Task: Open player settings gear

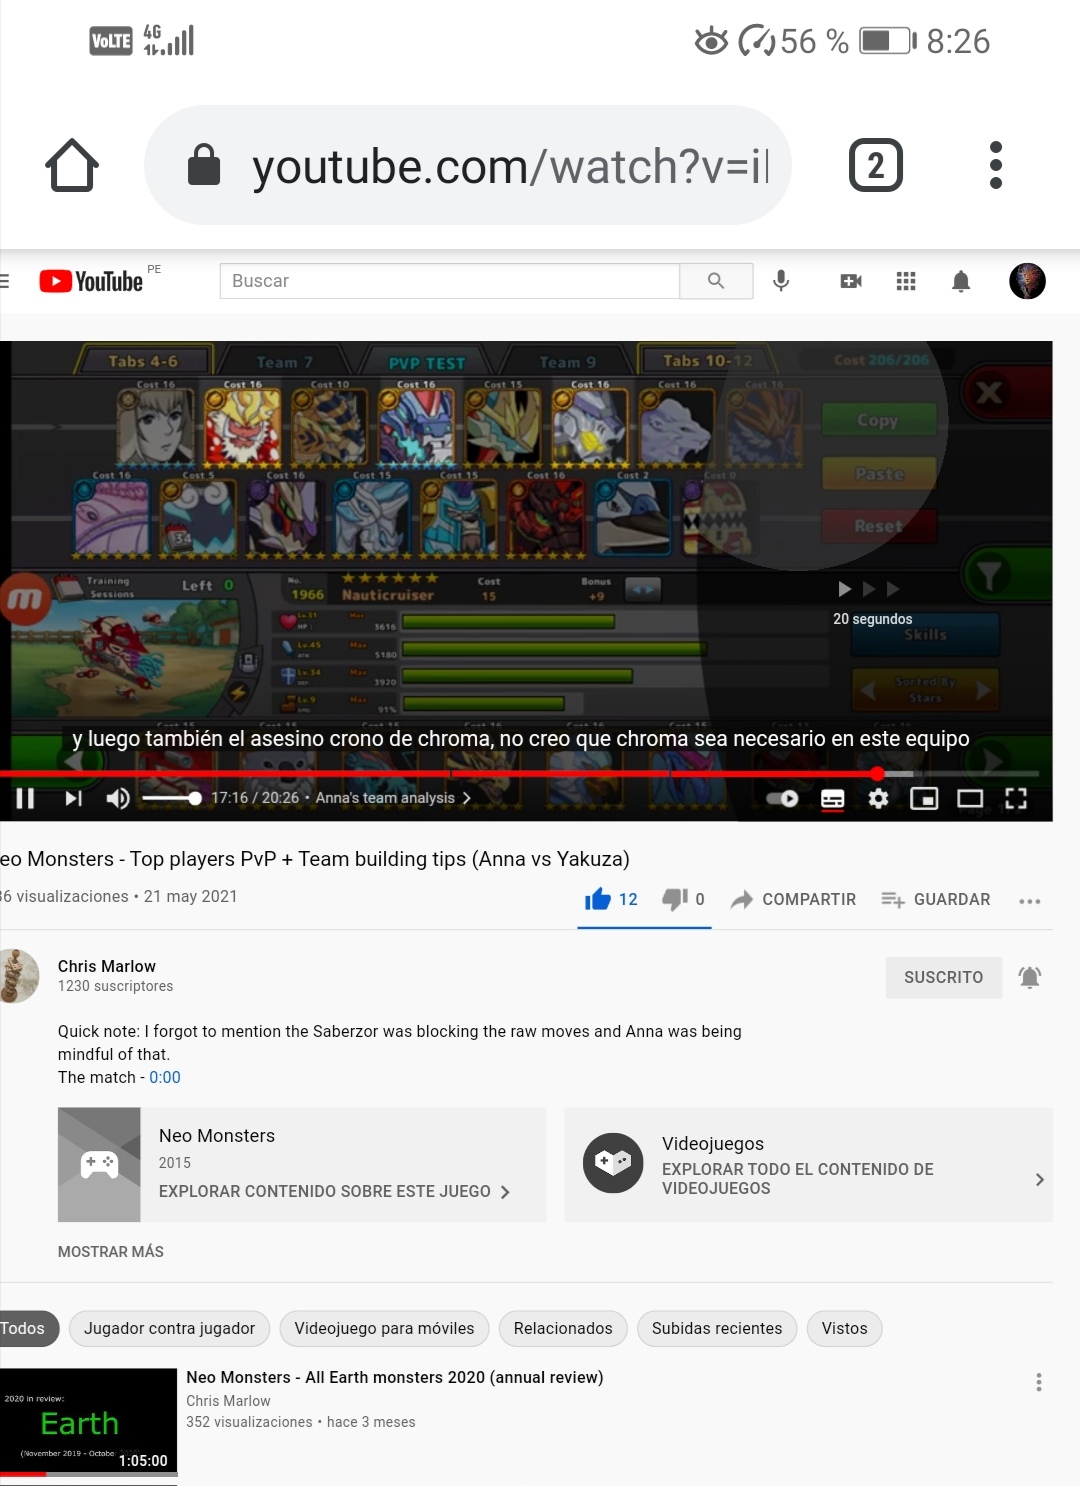Action: (x=878, y=798)
